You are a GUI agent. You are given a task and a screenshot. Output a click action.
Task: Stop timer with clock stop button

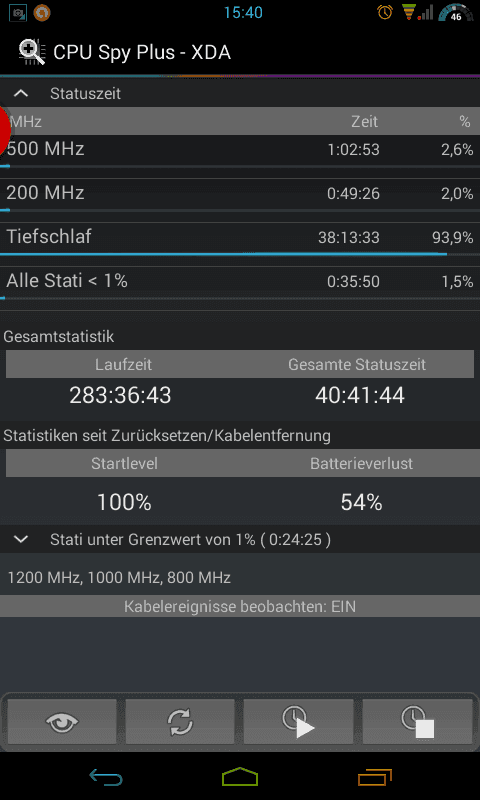click(417, 722)
